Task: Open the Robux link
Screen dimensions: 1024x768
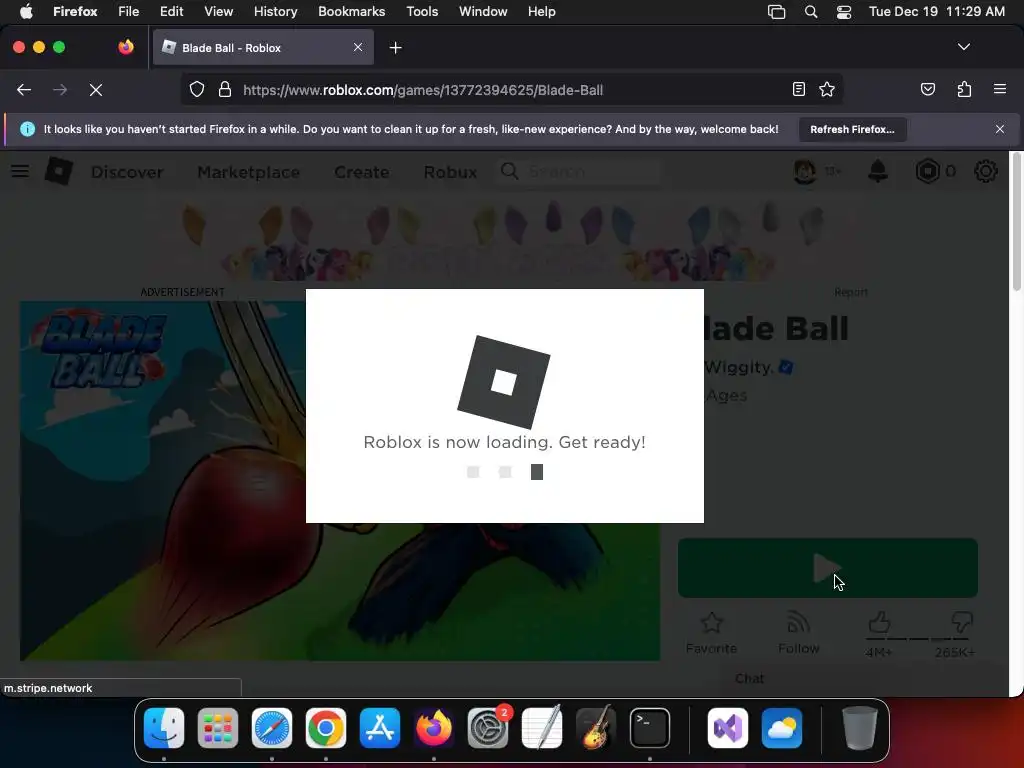Action: [x=450, y=172]
